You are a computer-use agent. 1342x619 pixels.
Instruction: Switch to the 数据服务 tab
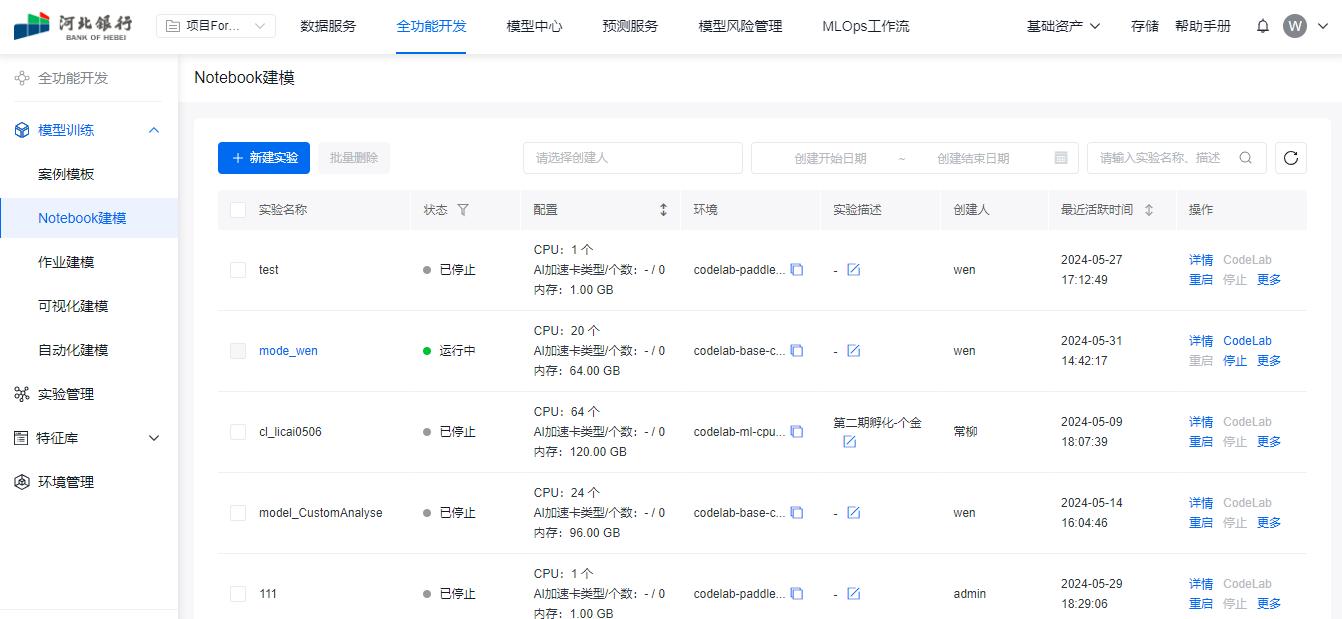[328, 26]
